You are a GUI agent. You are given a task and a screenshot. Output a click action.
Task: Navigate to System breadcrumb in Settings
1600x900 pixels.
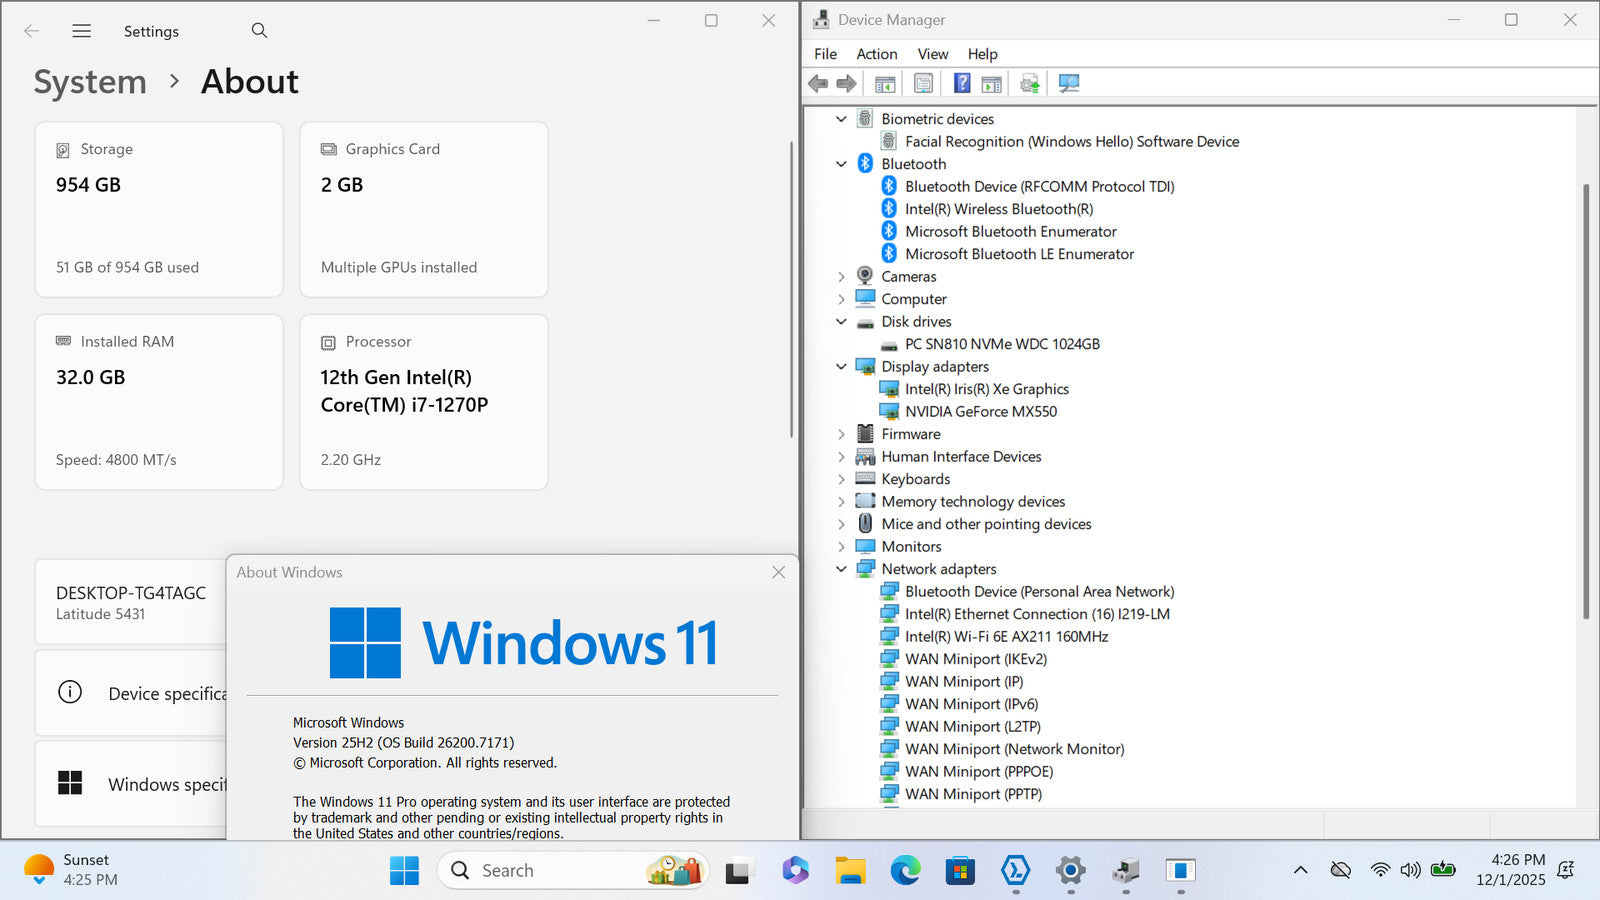[x=90, y=82]
